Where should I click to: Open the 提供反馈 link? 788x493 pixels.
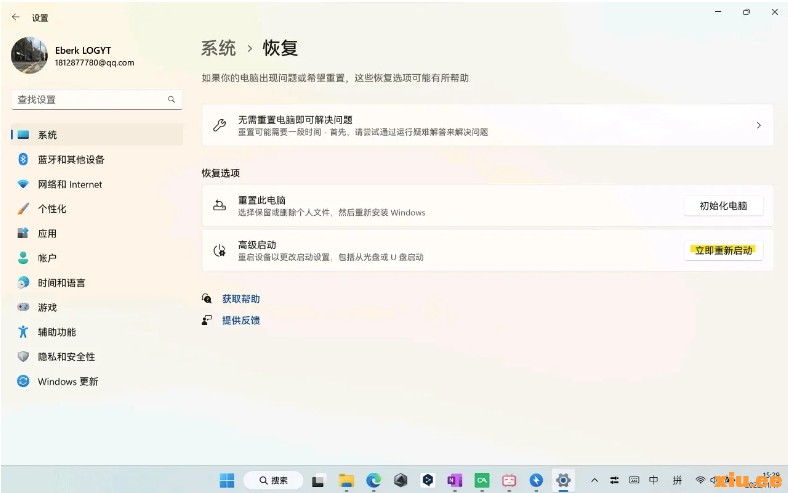(x=240, y=320)
